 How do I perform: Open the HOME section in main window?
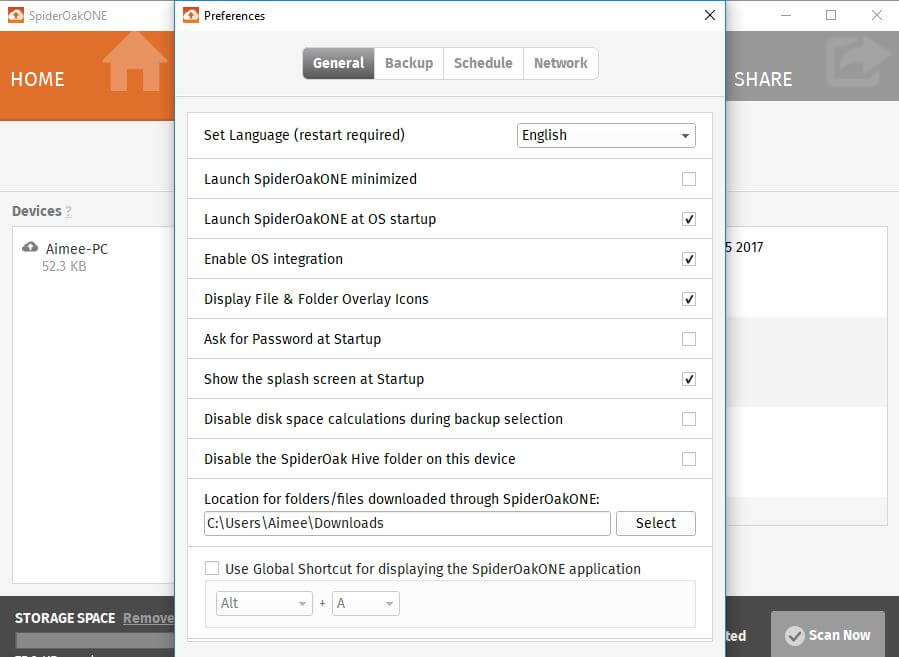(87, 76)
